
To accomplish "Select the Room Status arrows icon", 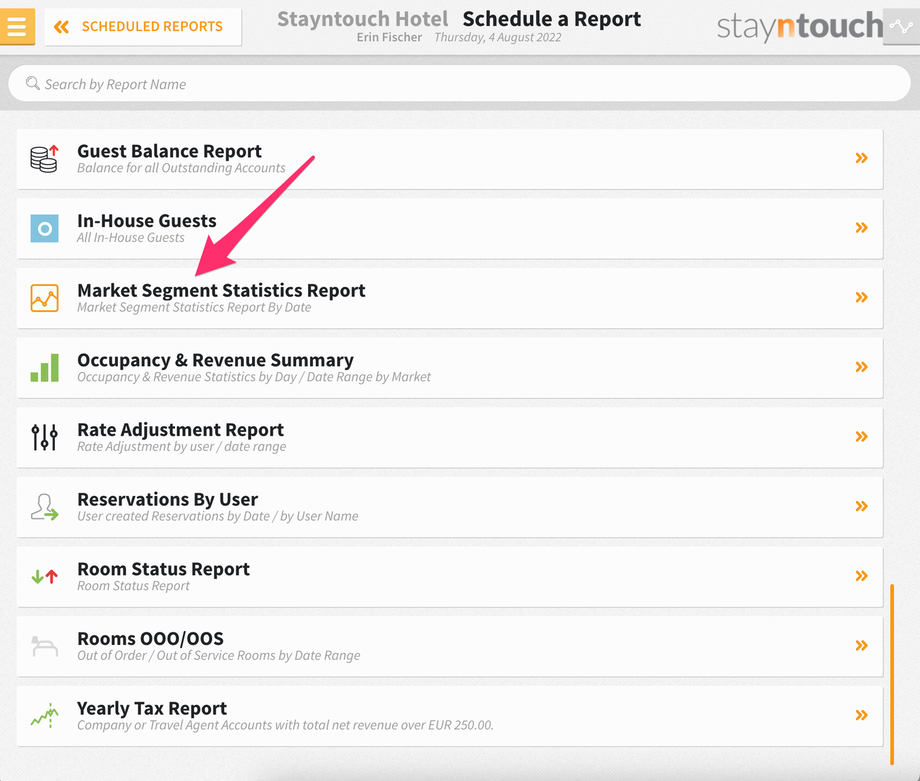I will point(45,577).
